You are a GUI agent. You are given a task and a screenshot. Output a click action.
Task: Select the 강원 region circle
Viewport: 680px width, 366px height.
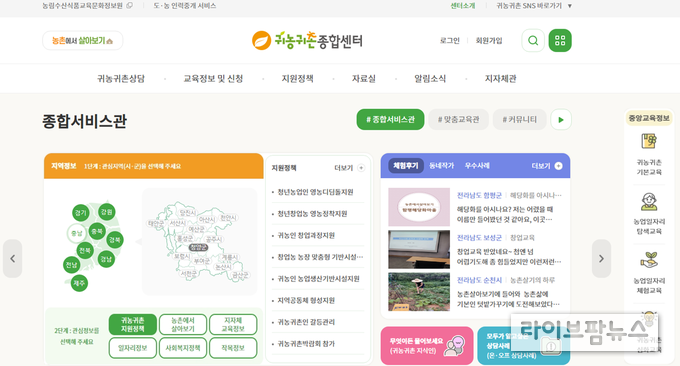coord(106,212)
